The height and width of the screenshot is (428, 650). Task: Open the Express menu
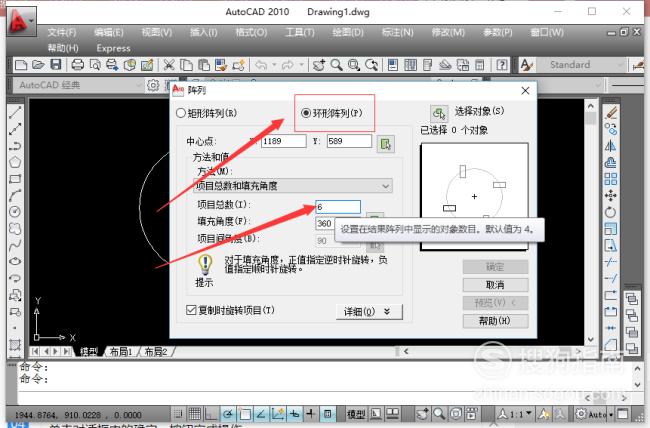113,48
